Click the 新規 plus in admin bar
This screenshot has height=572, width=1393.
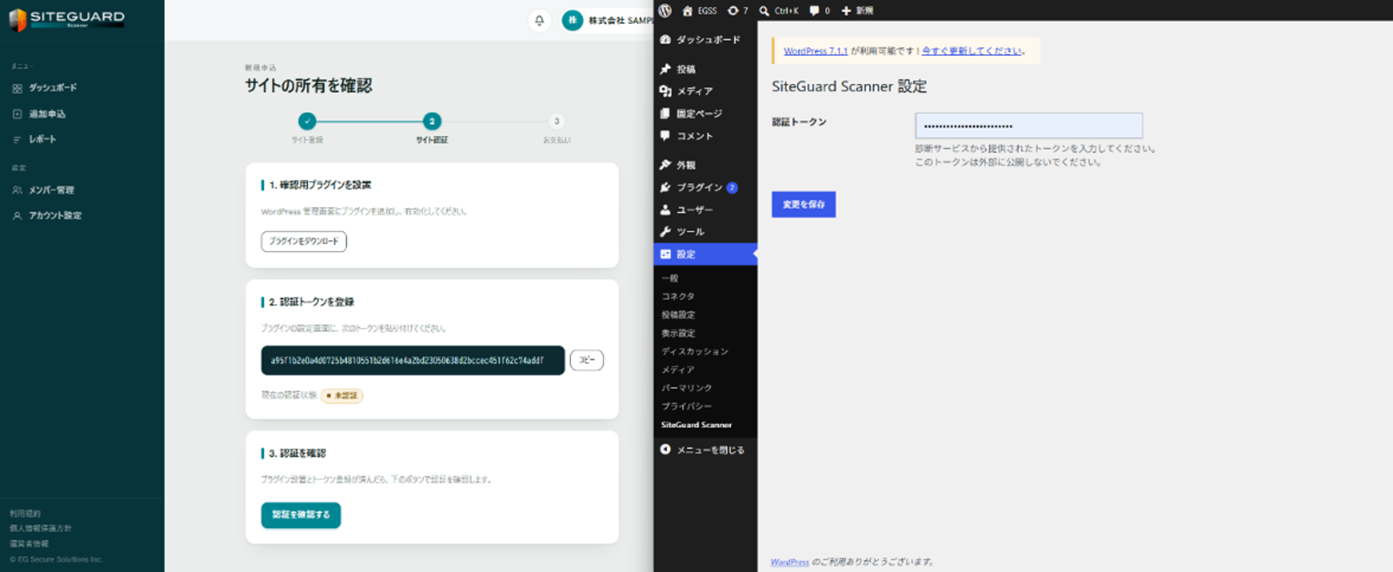point(857,10)
